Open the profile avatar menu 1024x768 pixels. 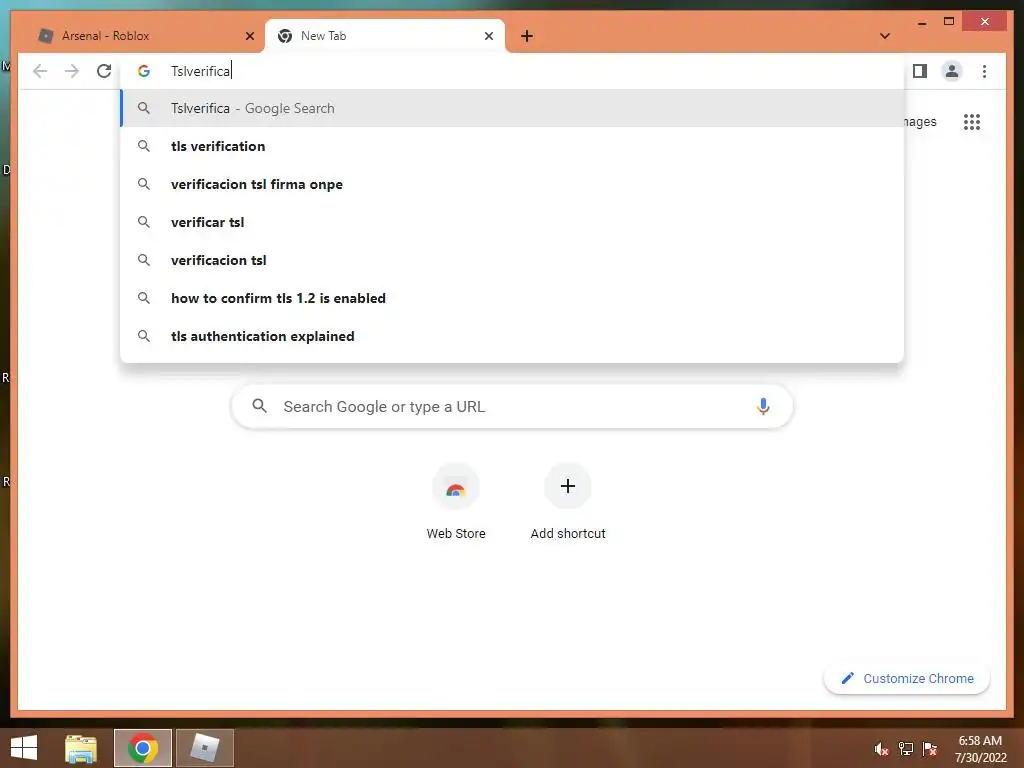tap(952, 71)
